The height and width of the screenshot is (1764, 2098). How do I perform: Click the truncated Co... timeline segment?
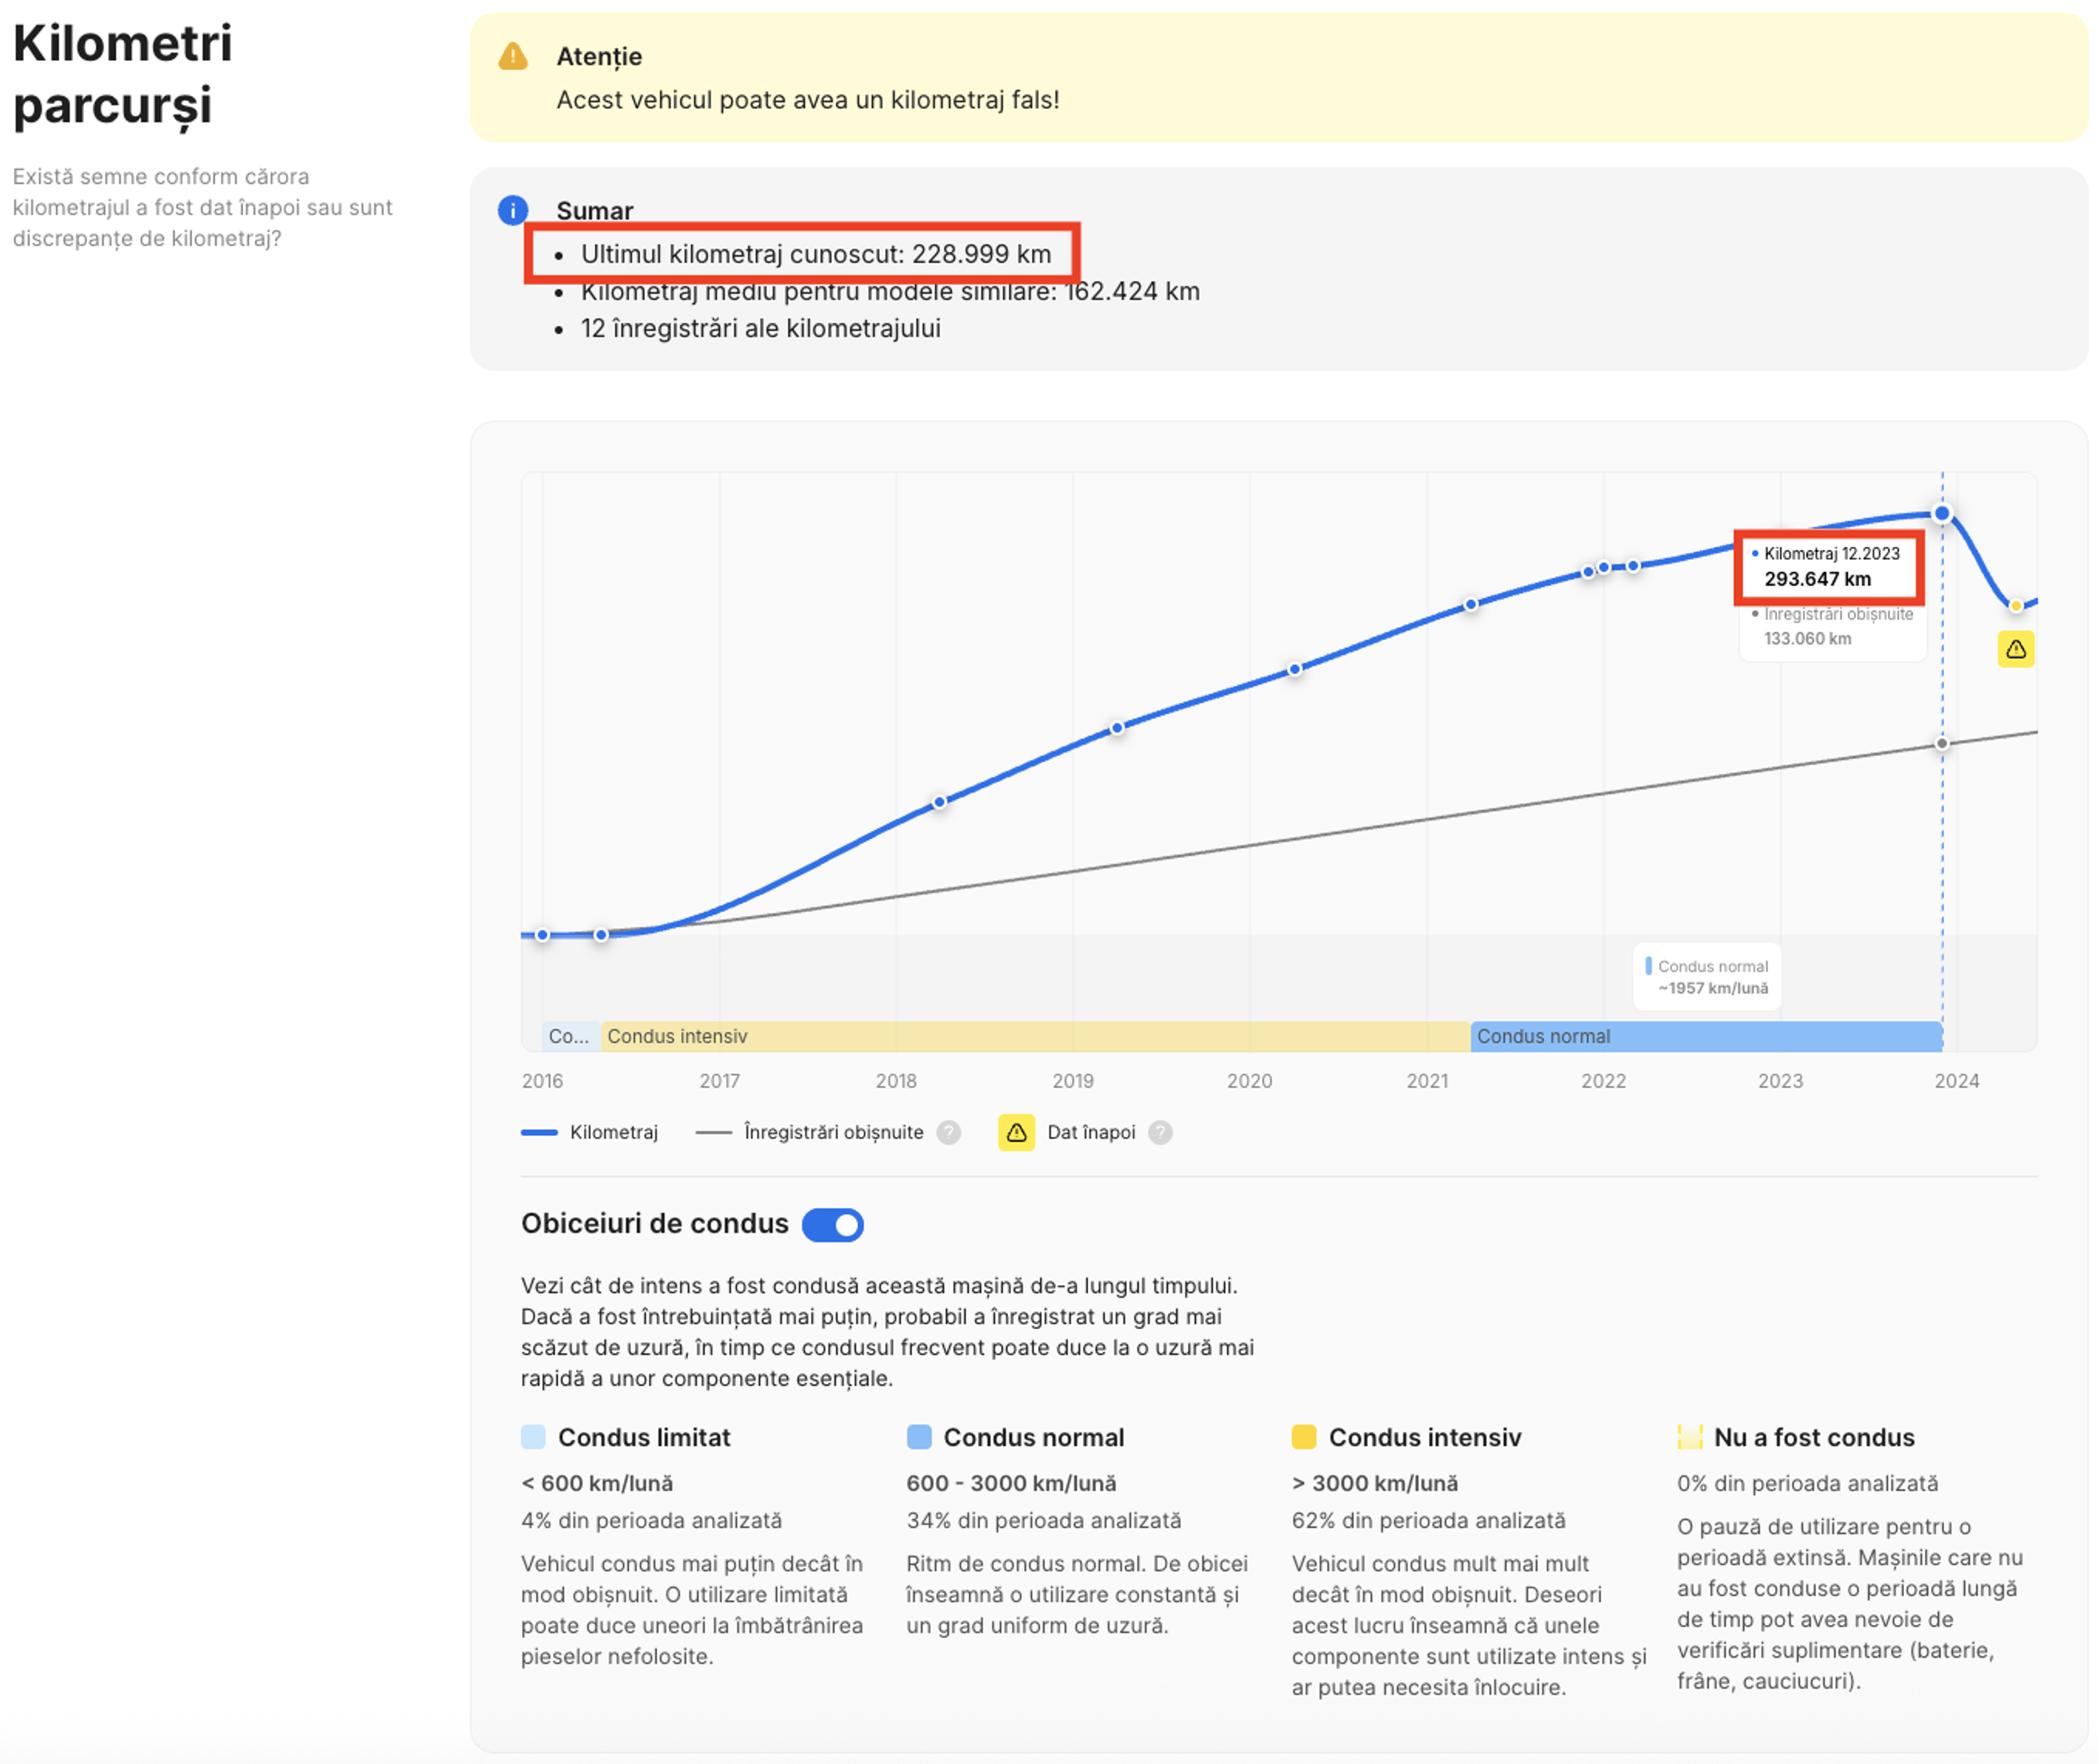point(570,1036)
